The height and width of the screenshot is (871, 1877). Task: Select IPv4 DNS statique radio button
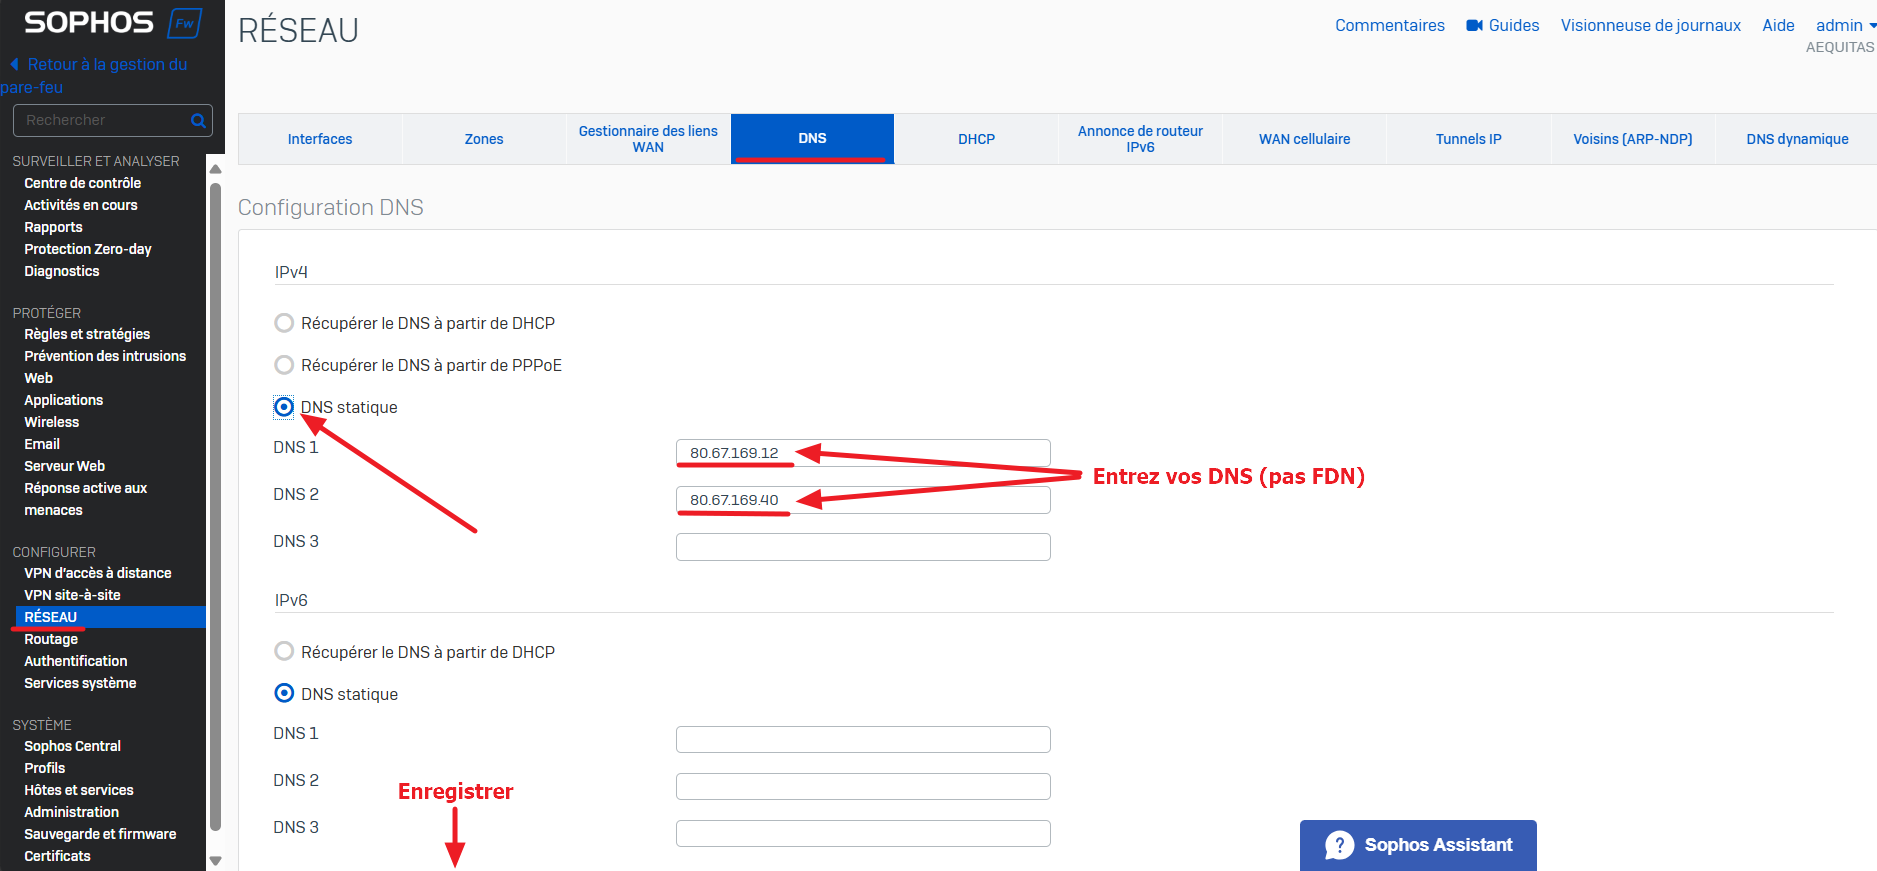click(284, 407)
